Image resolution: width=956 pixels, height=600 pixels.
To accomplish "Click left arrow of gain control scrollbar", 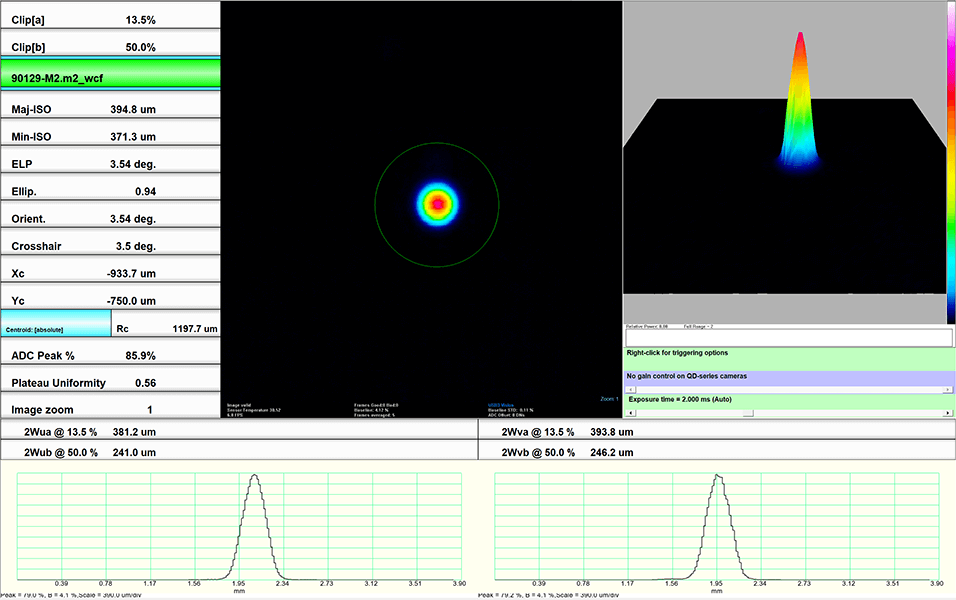I will 630,388.
